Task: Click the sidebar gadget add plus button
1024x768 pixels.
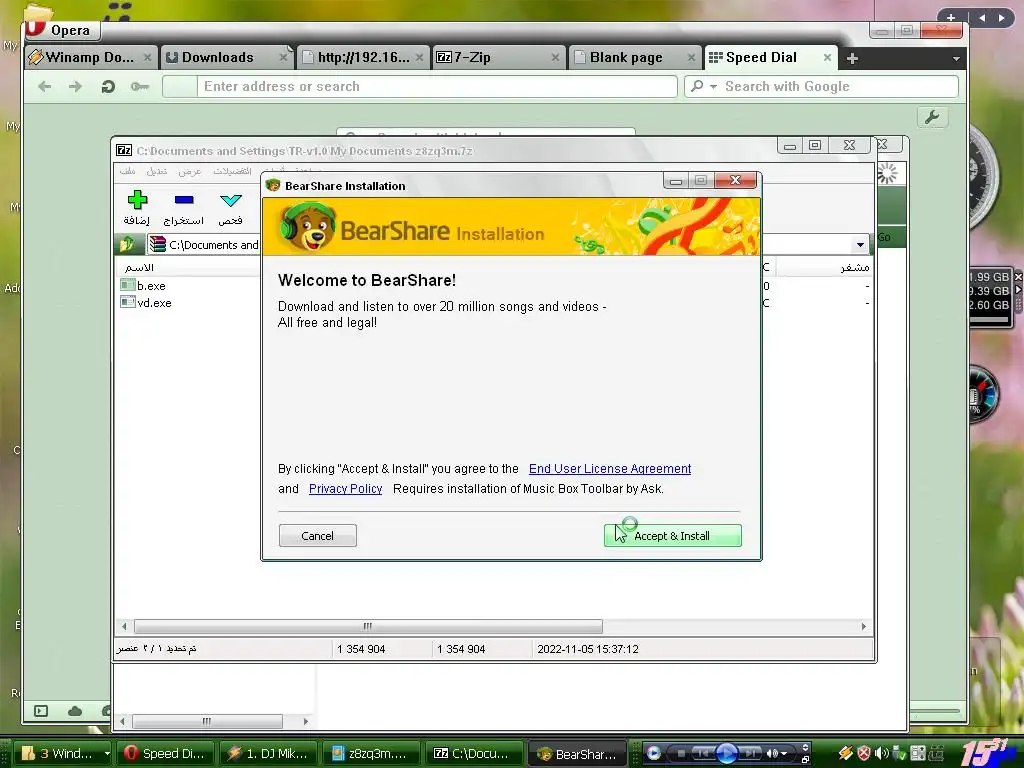Action: 951,18
